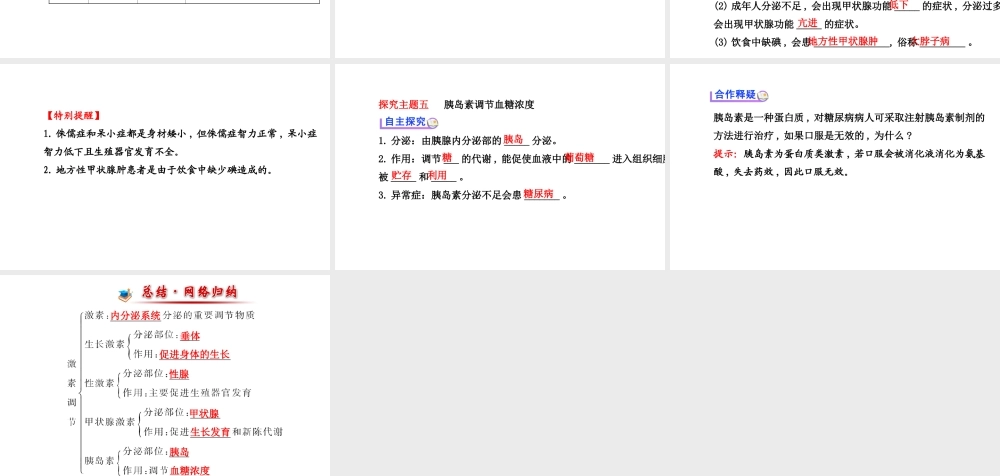The image size is (1000, 476).
Task: Click the red answer 葡萄糖
Action: [x=580, y=157]
